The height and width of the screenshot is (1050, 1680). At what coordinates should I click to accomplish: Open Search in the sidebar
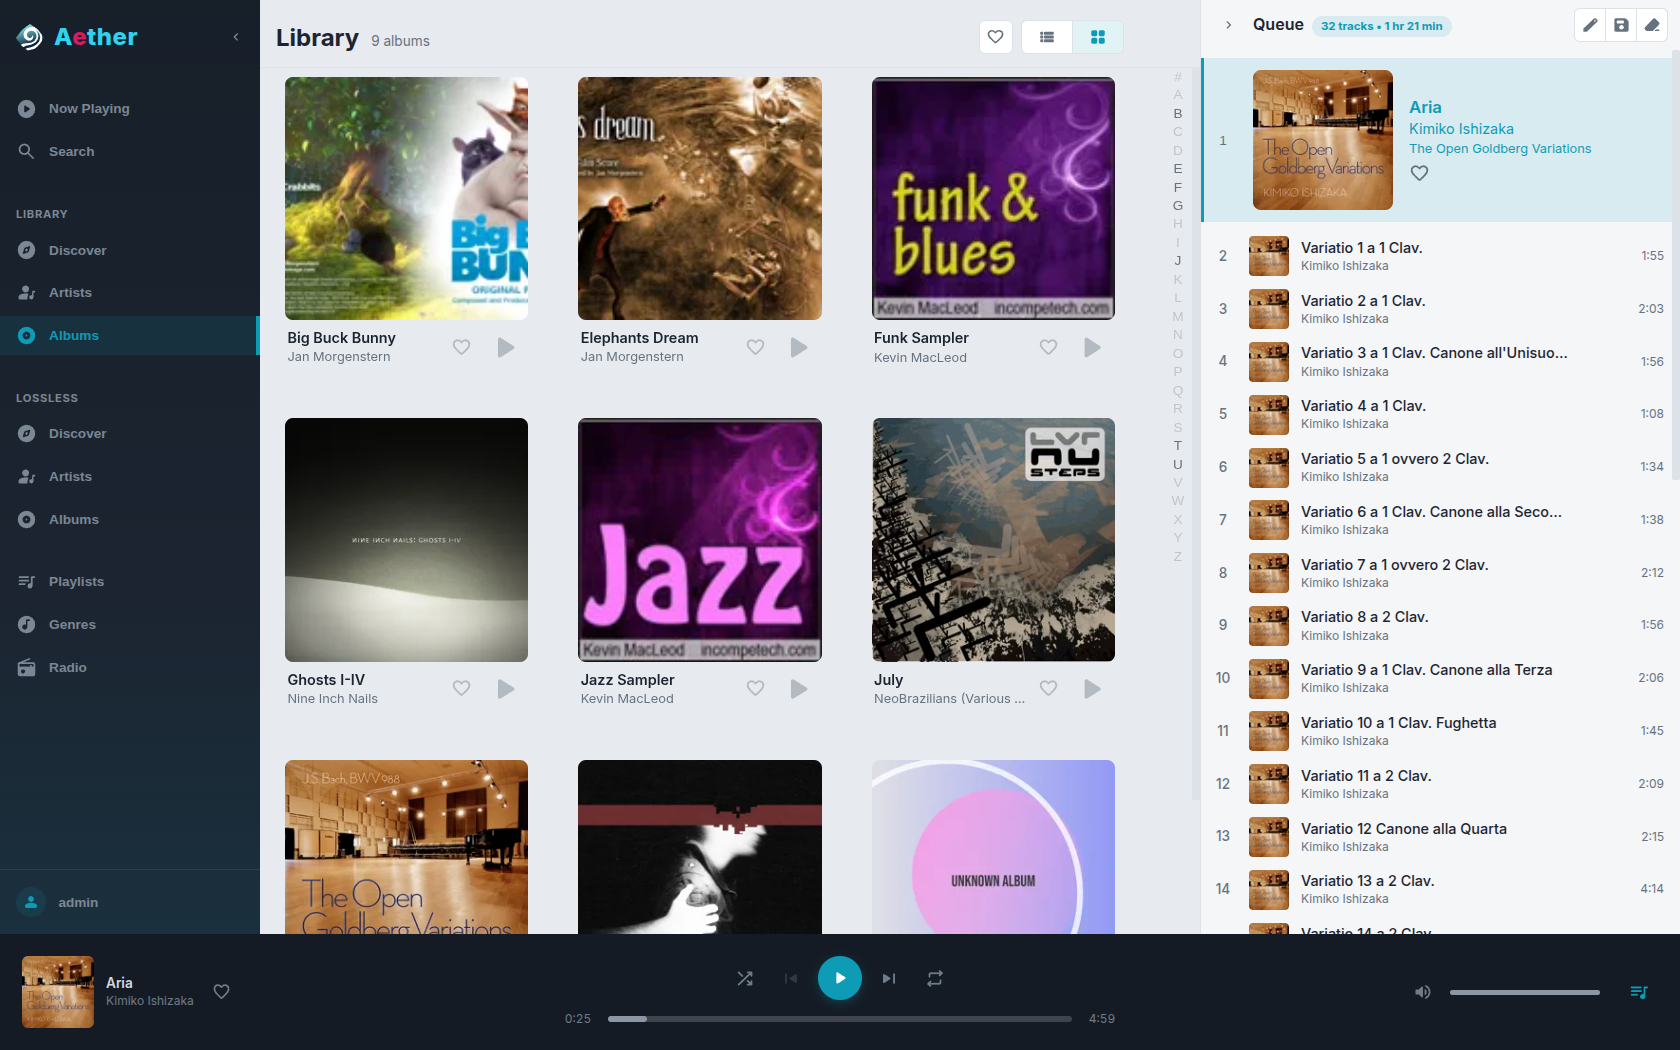pos(130,151)
